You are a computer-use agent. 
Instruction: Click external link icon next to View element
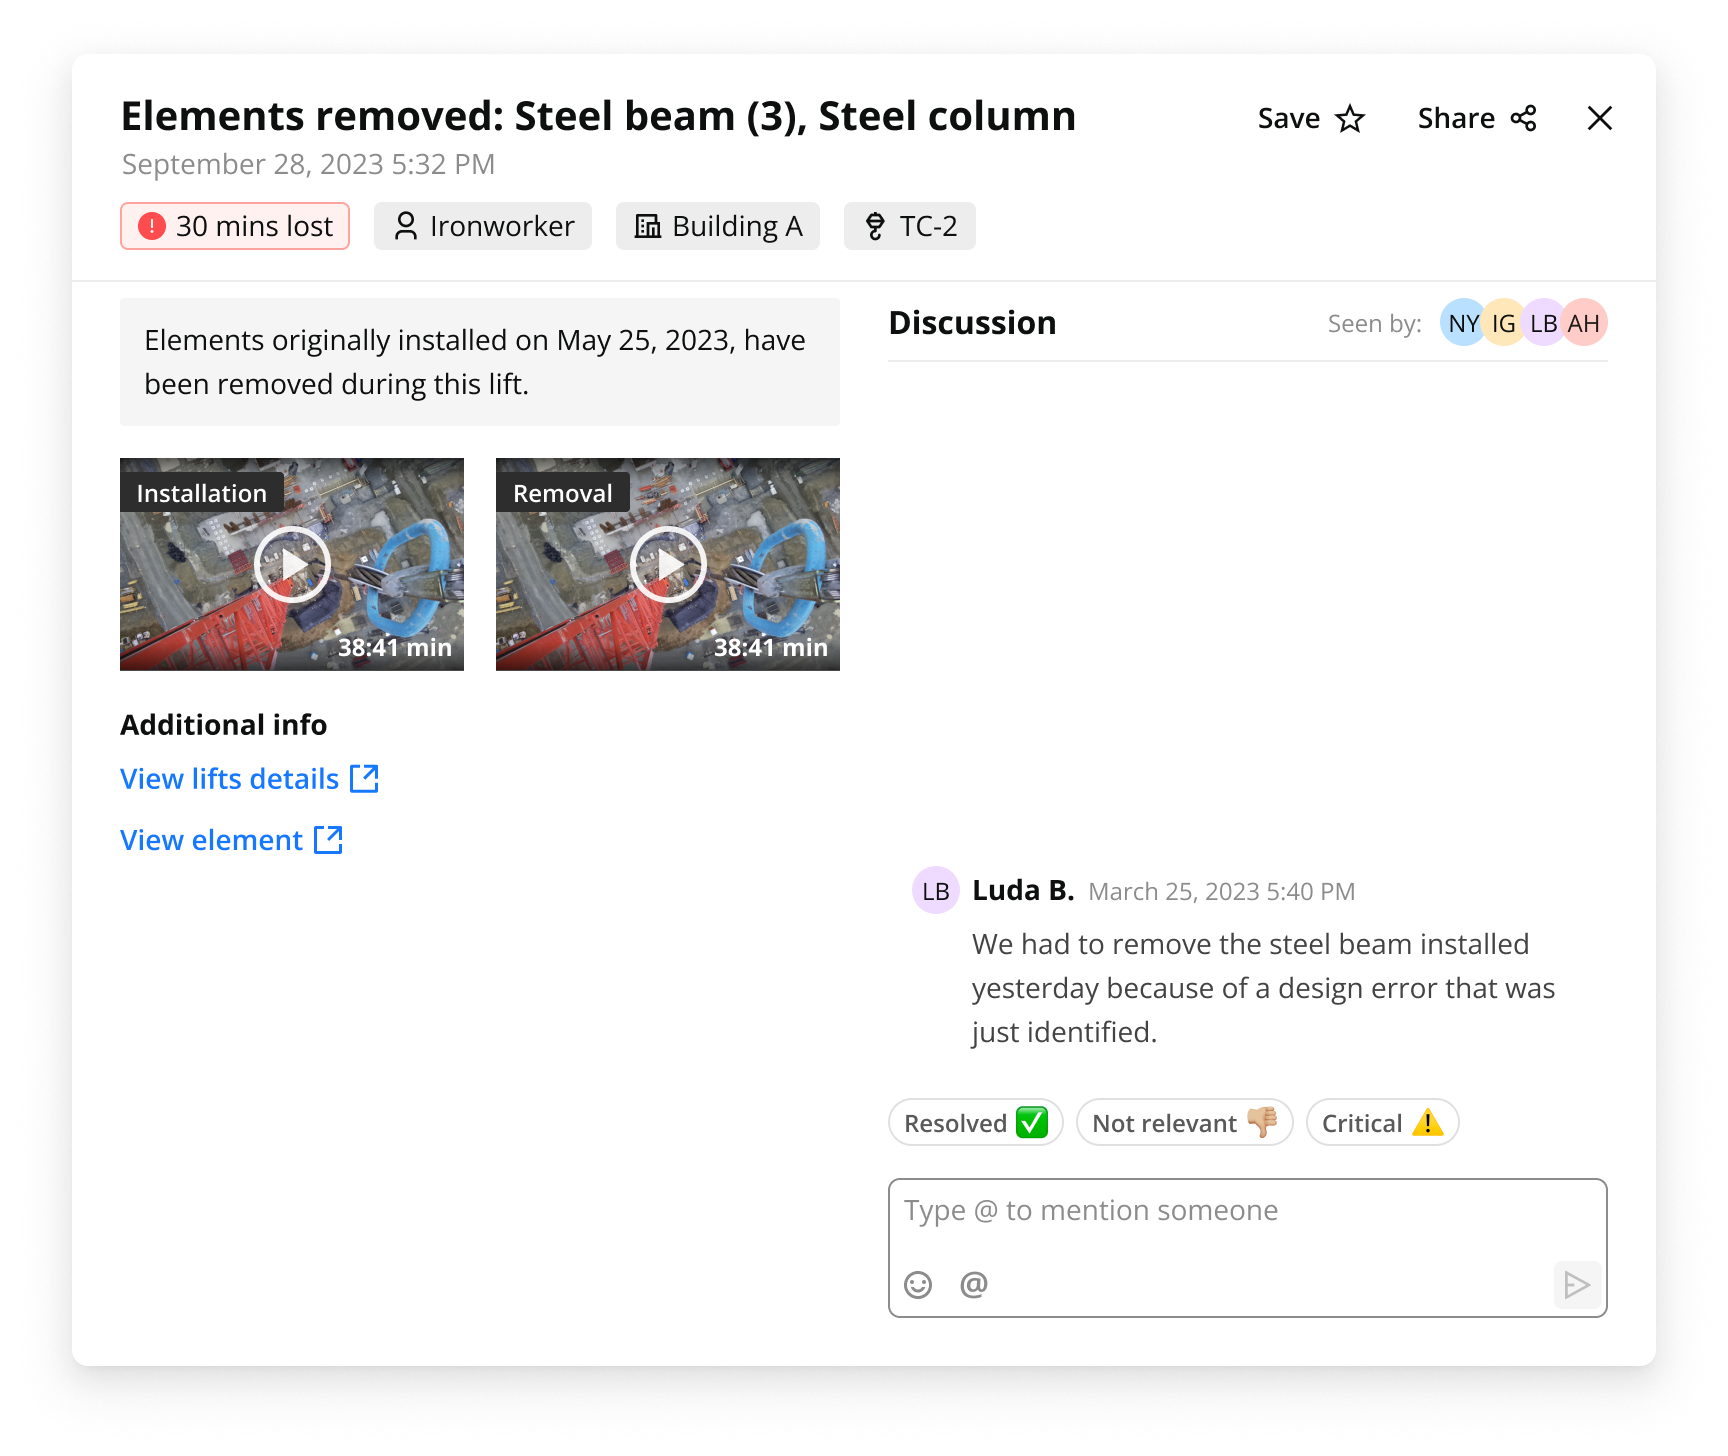(x=328, y=840)
